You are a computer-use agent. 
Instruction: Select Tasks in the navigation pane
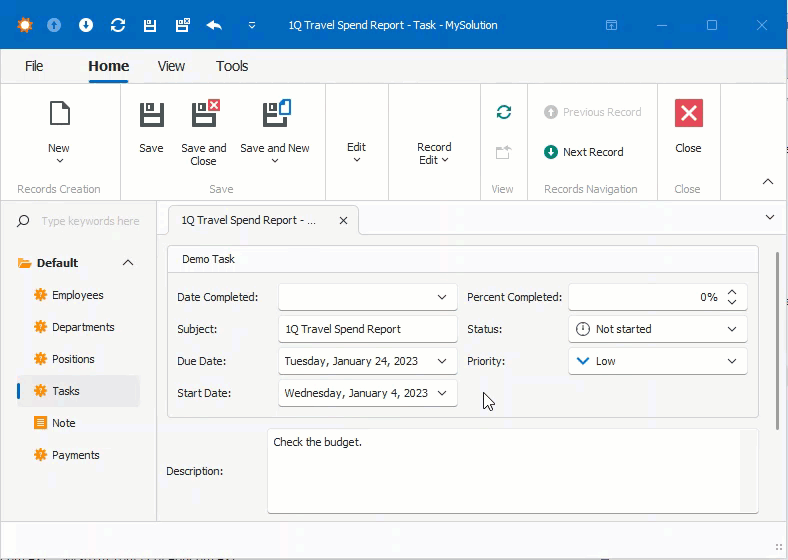pos(78,391)
